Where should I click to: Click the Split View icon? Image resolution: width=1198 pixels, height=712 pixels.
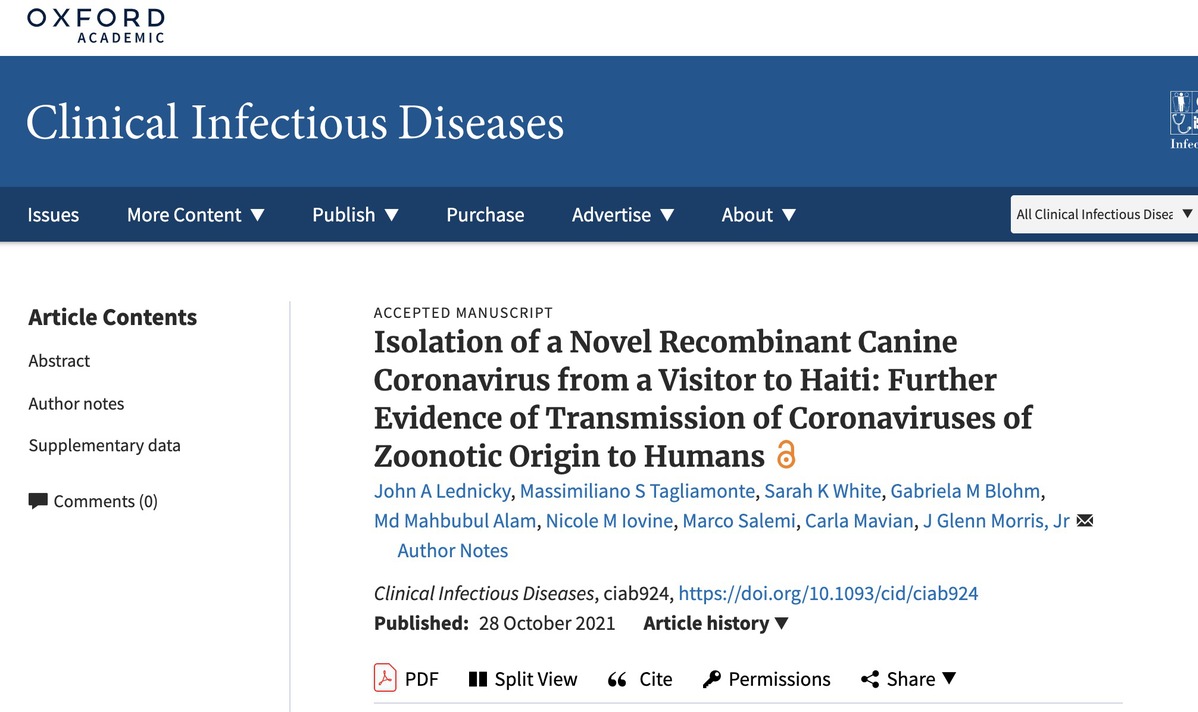point(477,679)
